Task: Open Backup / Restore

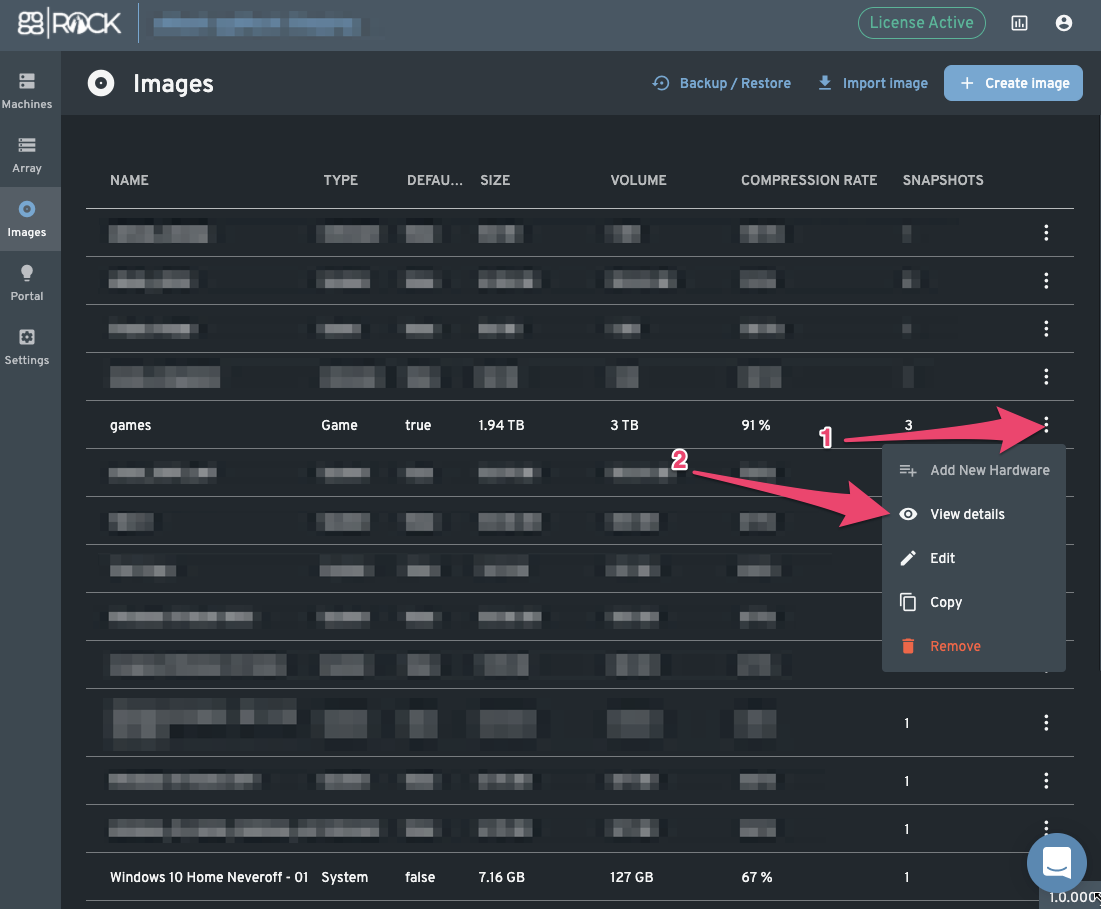Action: tap(721, 83)
